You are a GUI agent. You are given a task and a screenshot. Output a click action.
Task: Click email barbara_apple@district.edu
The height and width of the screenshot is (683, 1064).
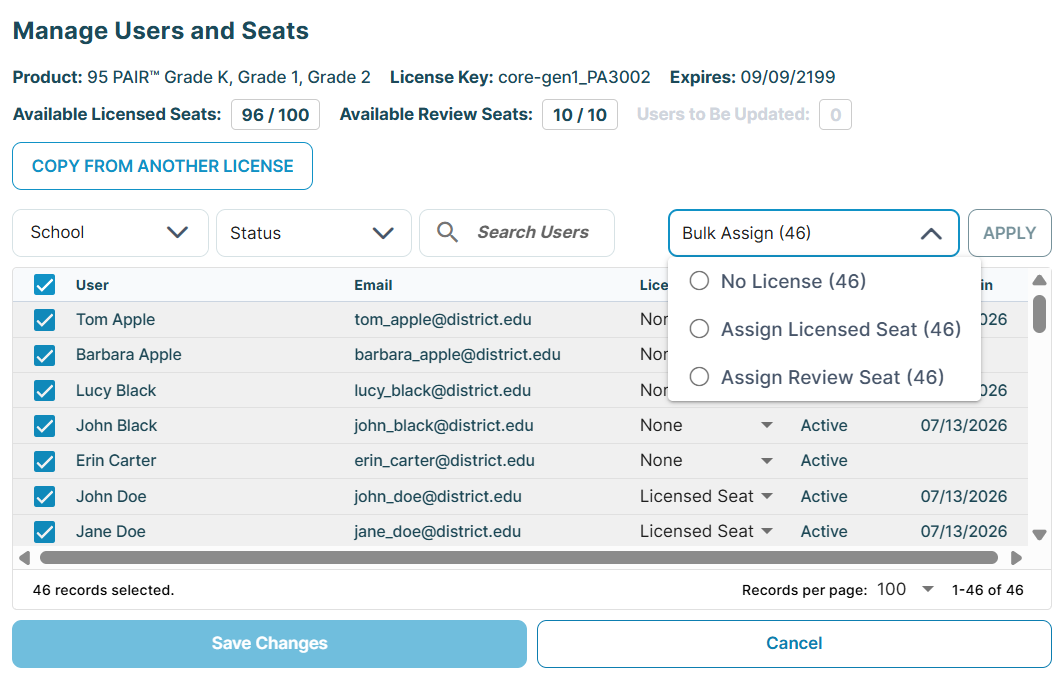point(457,355)
